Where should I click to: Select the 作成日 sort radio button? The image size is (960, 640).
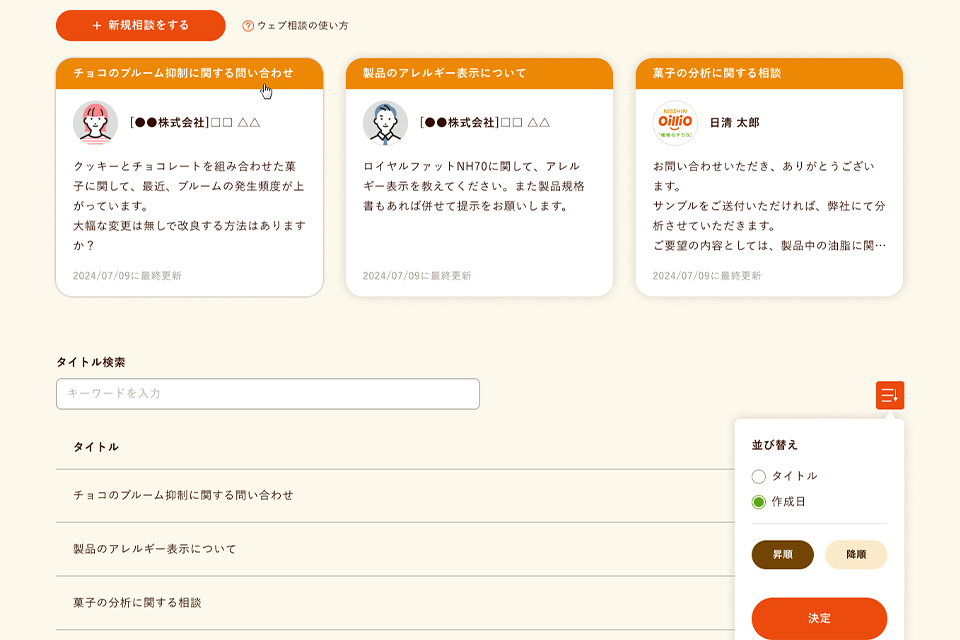coord(759,502)
